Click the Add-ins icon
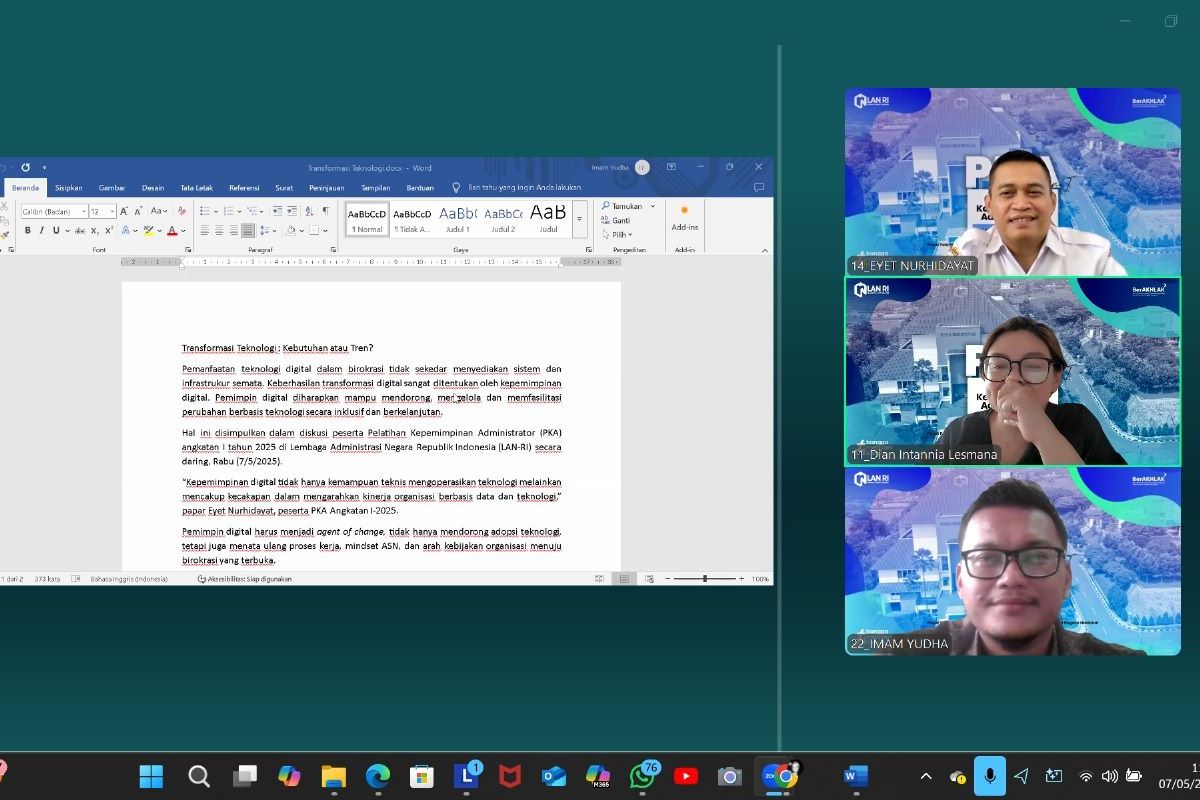This screenshot has height=800, width=1200. coord(684,217)
